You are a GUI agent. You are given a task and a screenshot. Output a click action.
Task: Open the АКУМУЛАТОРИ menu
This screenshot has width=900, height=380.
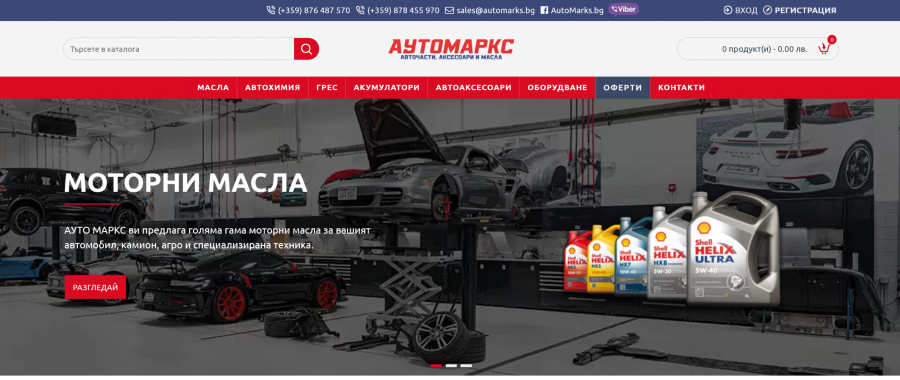coord(387,88)
